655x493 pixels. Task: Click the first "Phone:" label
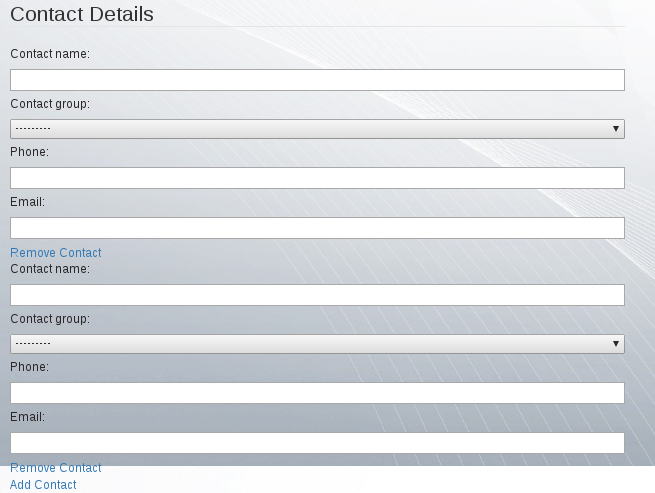tap(30, 152)
